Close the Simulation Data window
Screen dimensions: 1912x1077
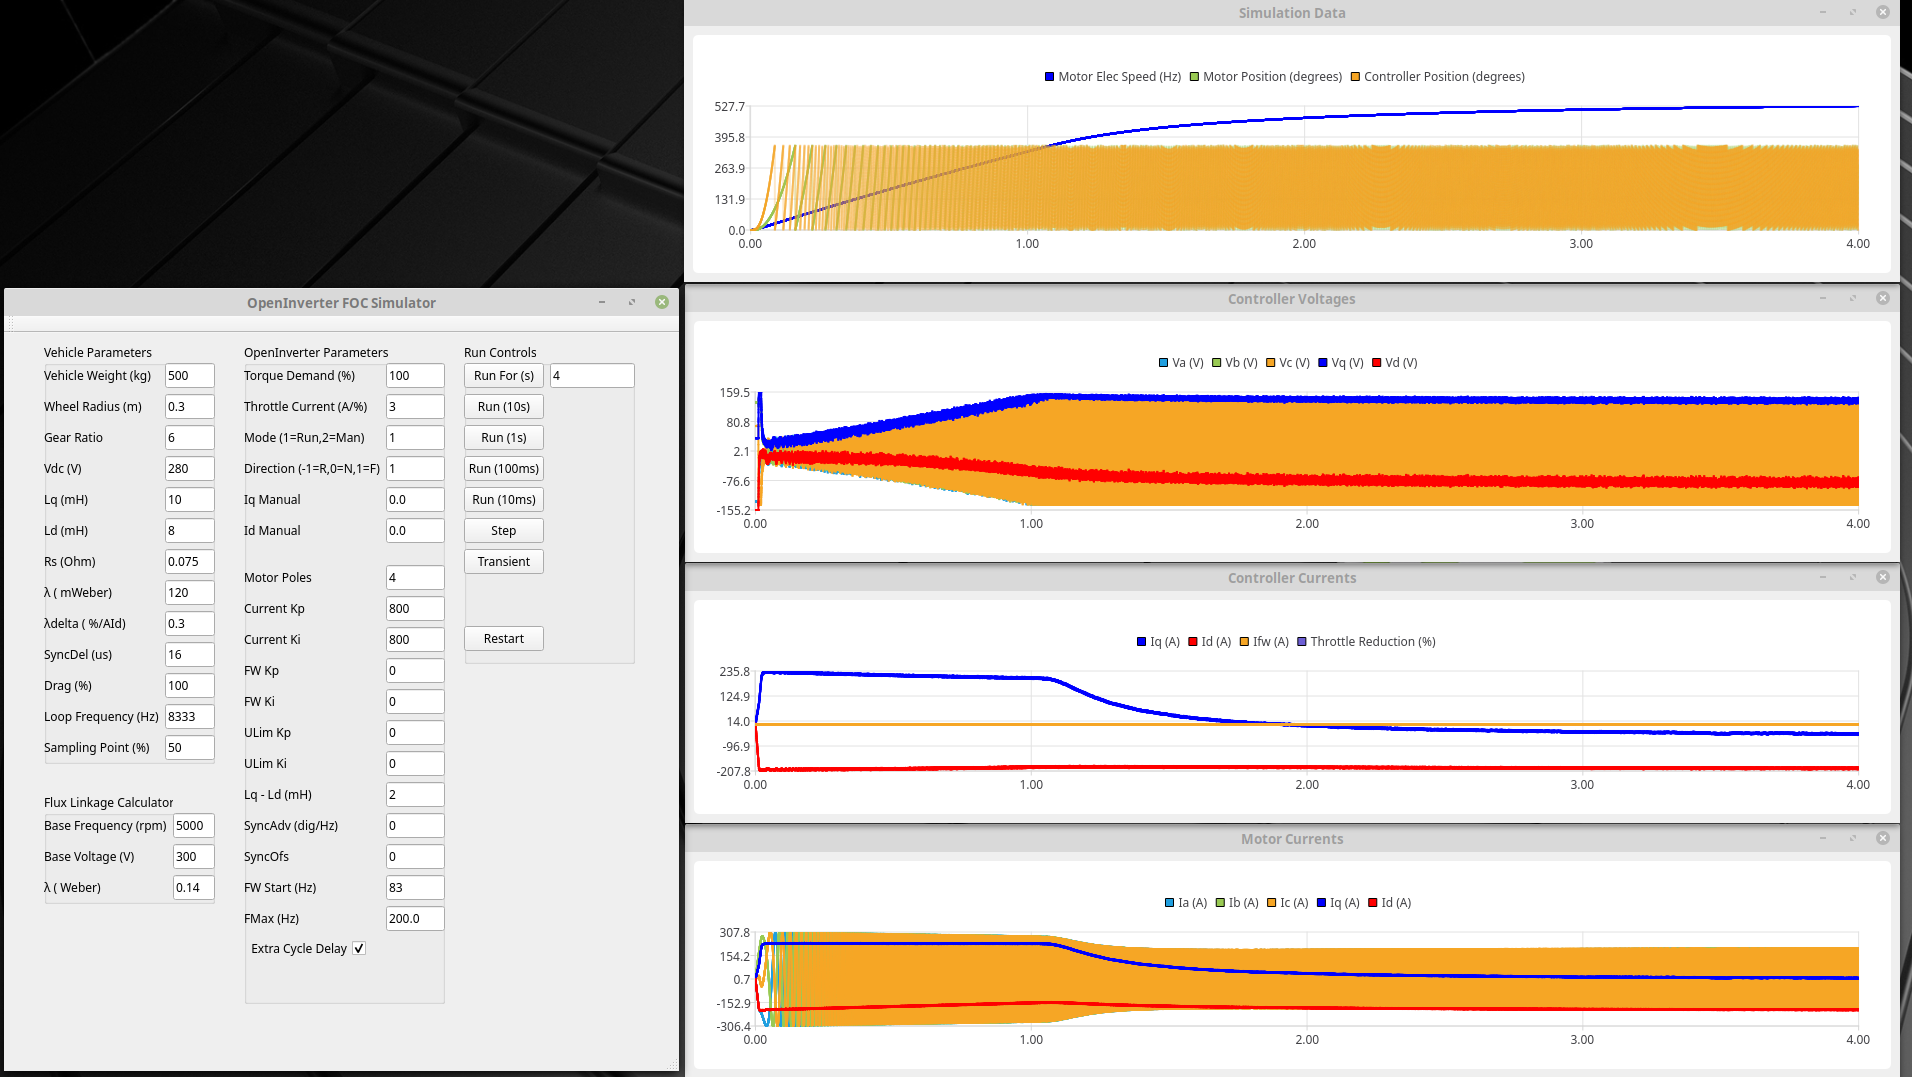coord(1882,12)
